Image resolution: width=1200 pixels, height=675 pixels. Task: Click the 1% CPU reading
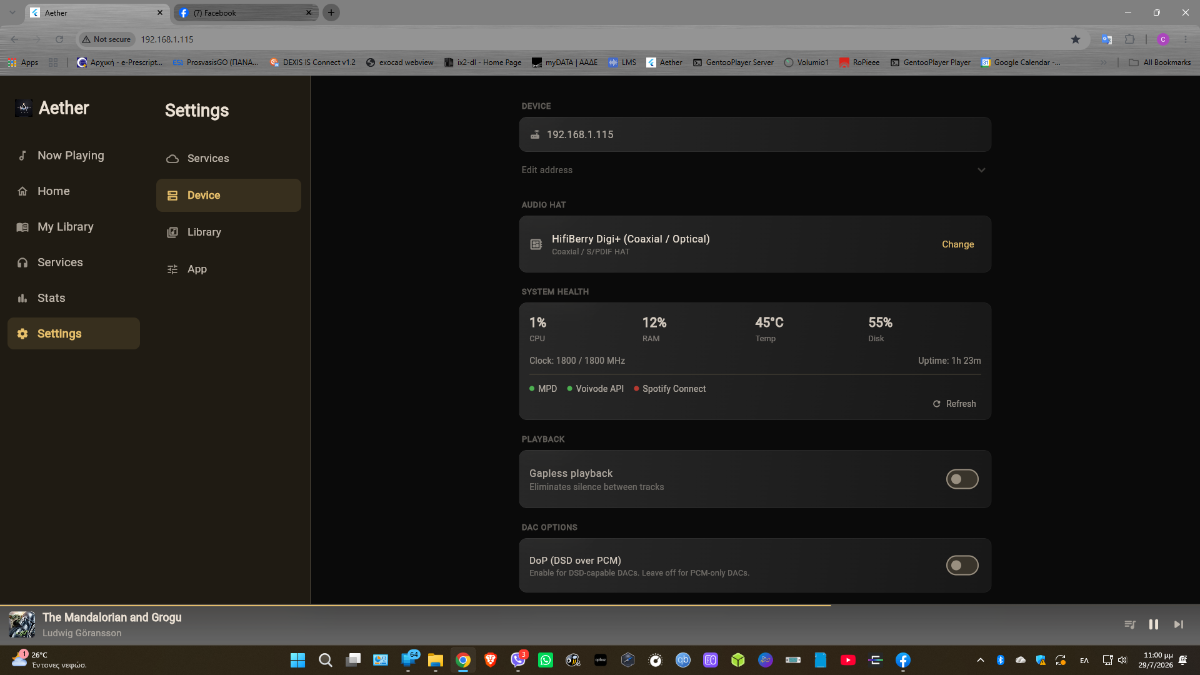538,328
